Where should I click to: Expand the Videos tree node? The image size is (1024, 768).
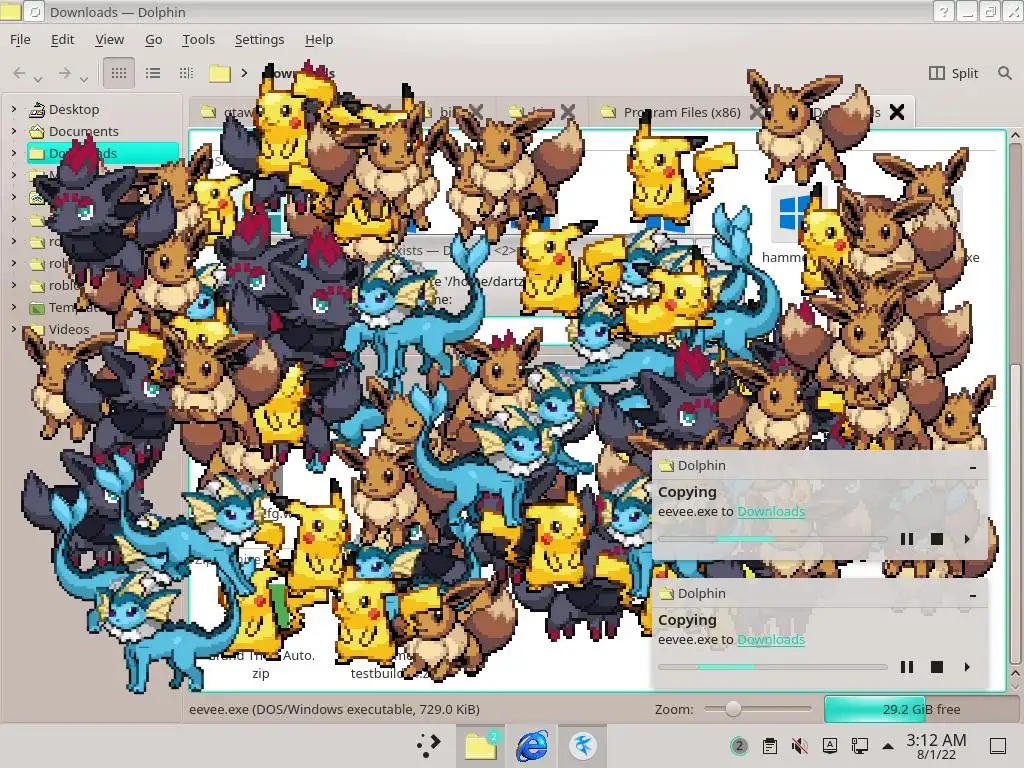point(14,329)
